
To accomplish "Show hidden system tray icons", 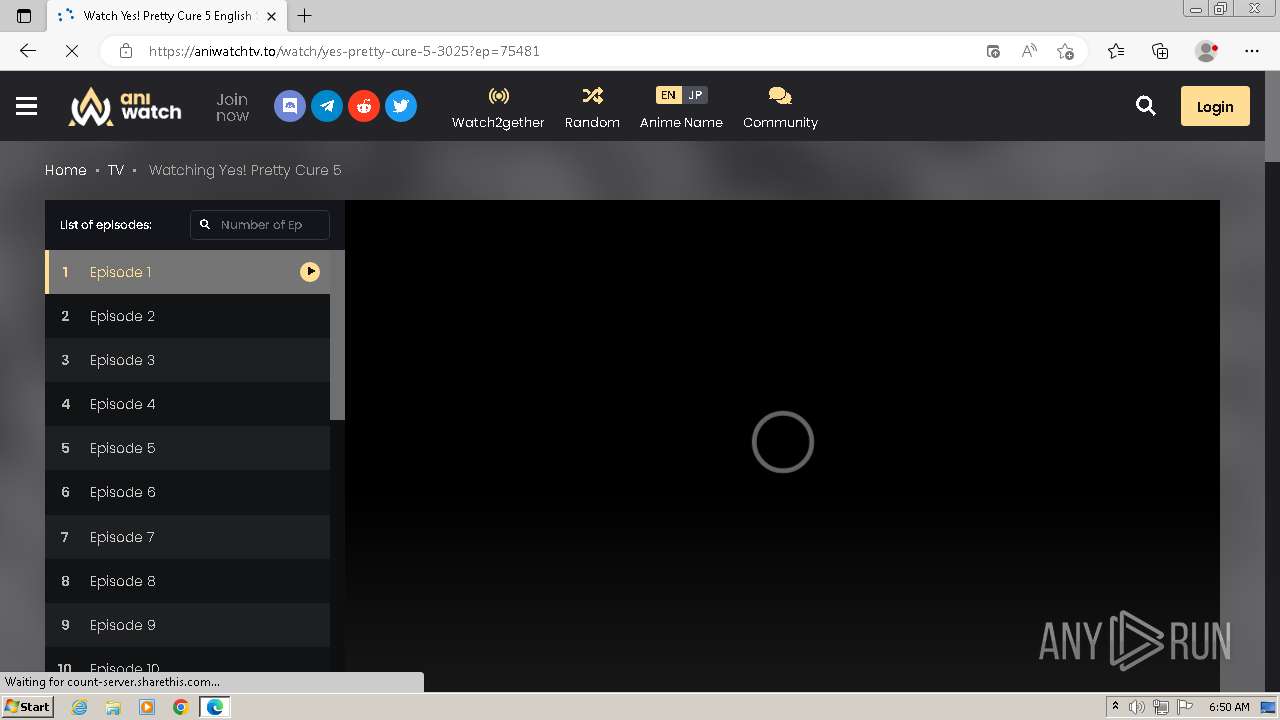I will 1115,707.
